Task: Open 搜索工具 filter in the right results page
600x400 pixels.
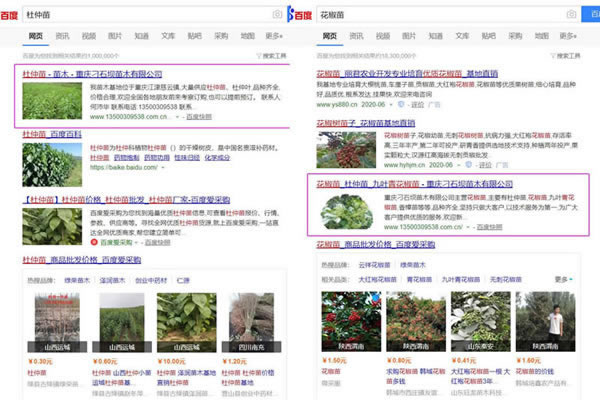Action: pos(569,56)
